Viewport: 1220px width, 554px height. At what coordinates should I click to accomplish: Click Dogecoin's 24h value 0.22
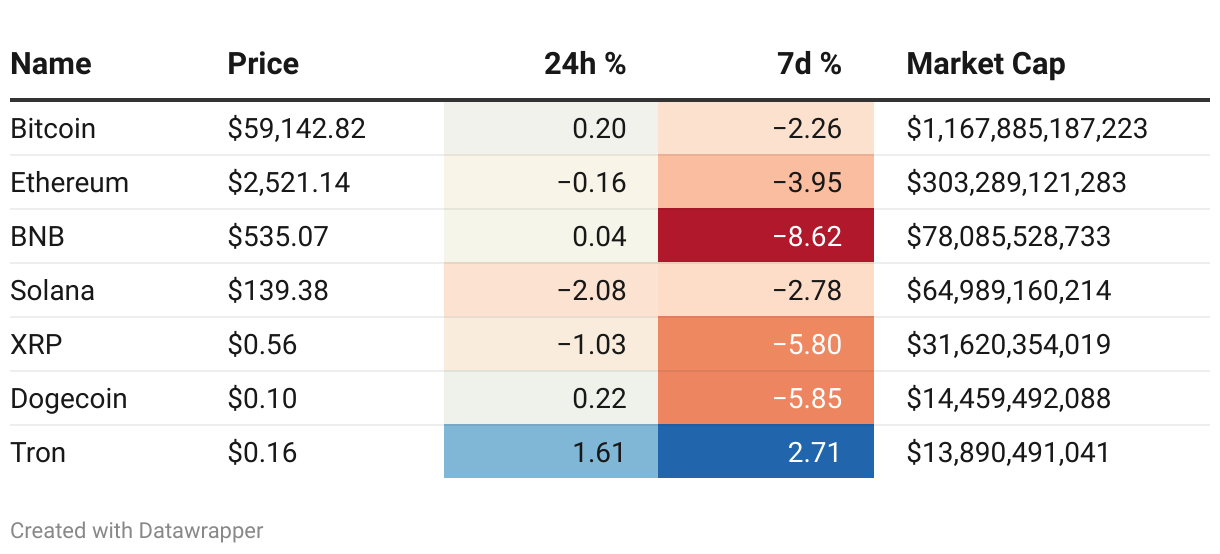tap(602, 398)
